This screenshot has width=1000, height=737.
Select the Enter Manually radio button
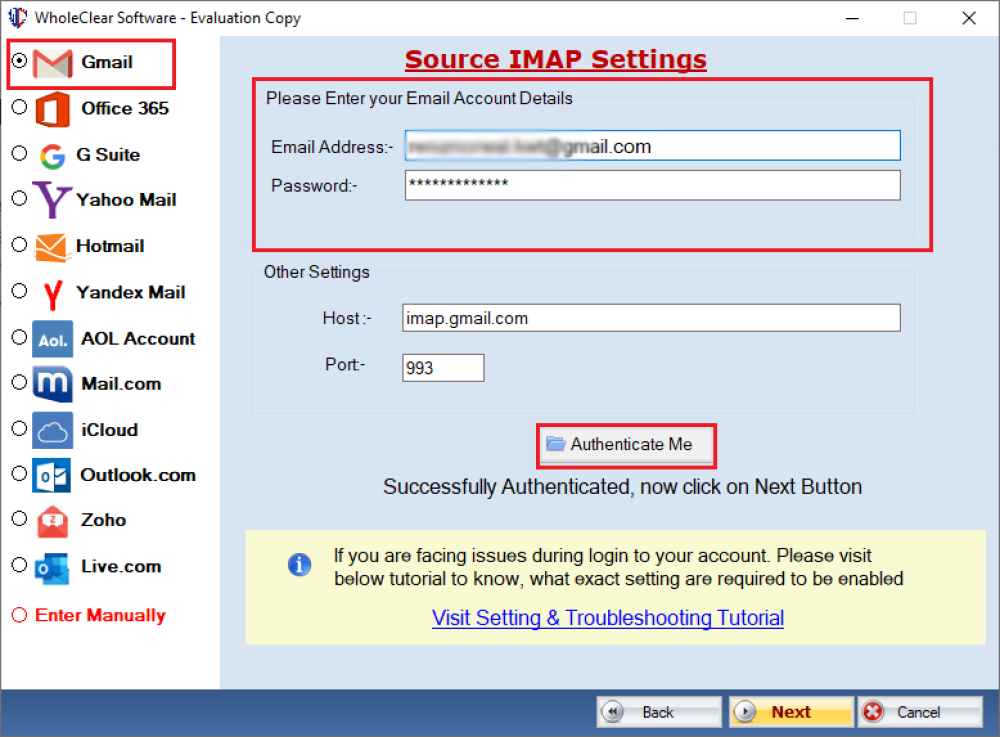click(x=19, y=615)
